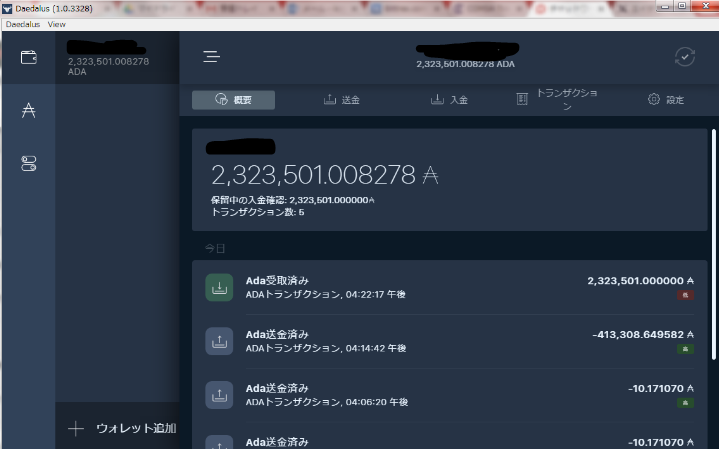Click the ADAトランザクション, 04:14:42 午後 text
The image size is (719, 449).
point(326,348)
